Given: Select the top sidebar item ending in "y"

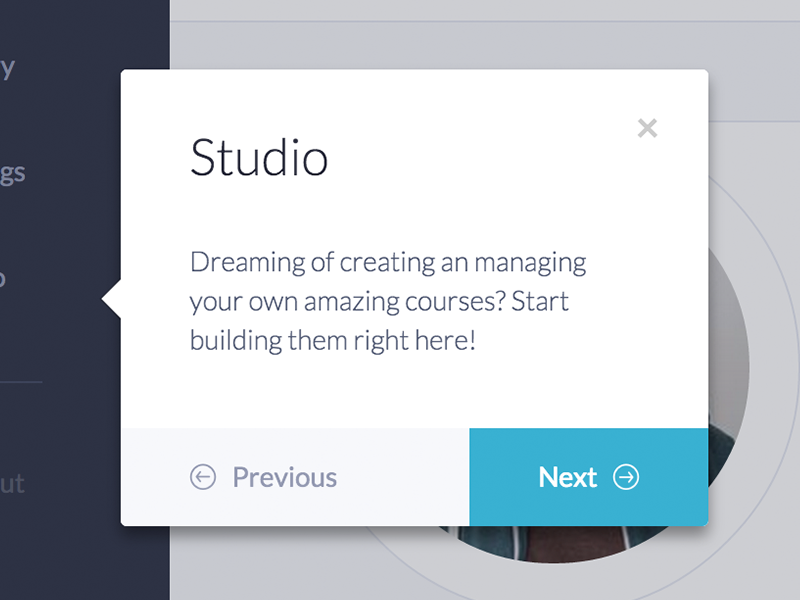Looking at the screenshot, I should tap(8, 68).
